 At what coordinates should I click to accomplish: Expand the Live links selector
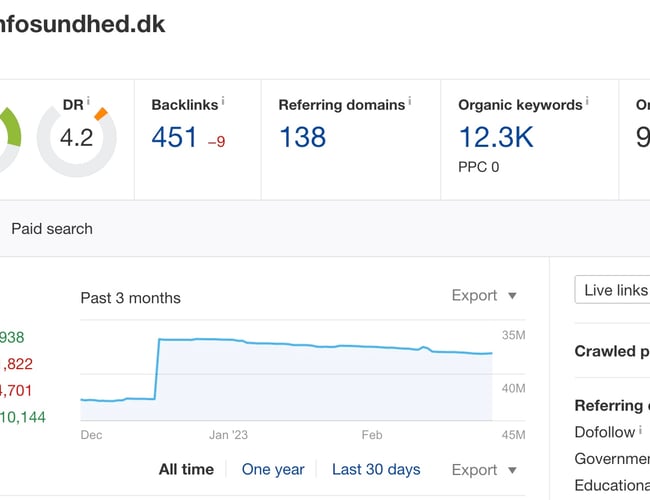614,290
